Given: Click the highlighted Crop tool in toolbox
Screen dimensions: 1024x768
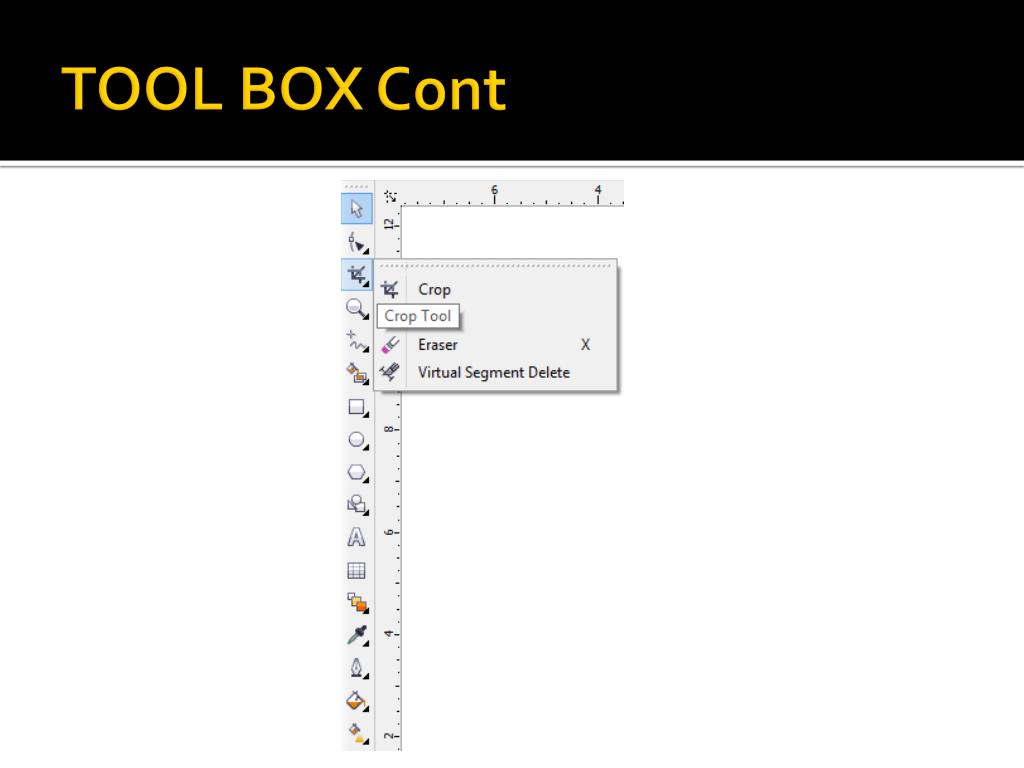Looking at the screenshot, I should coord(357,275).
